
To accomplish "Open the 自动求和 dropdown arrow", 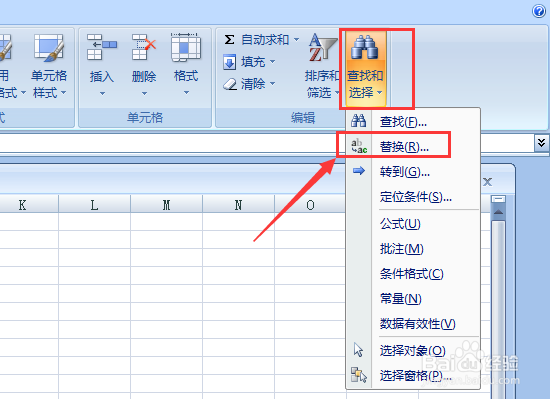I will point(296,39).
